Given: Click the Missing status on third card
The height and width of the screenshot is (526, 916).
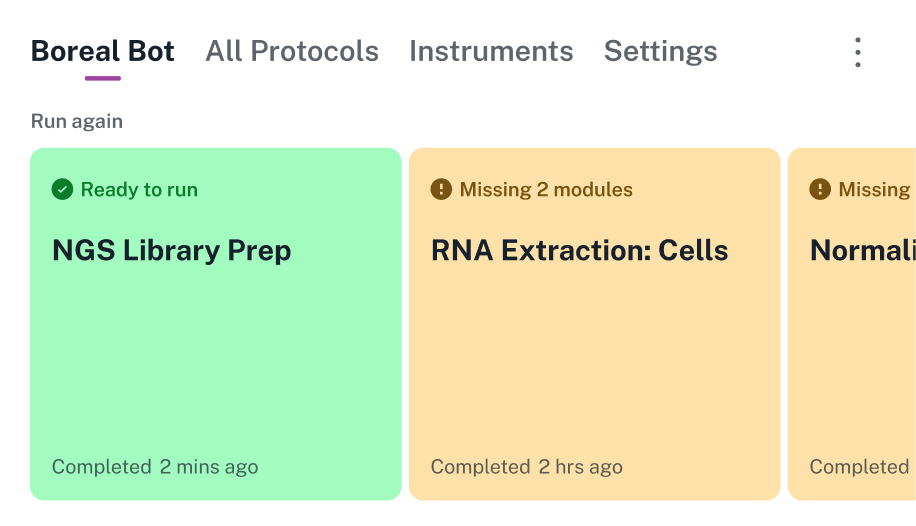Looking at the screenshot, I should [874, 189].
